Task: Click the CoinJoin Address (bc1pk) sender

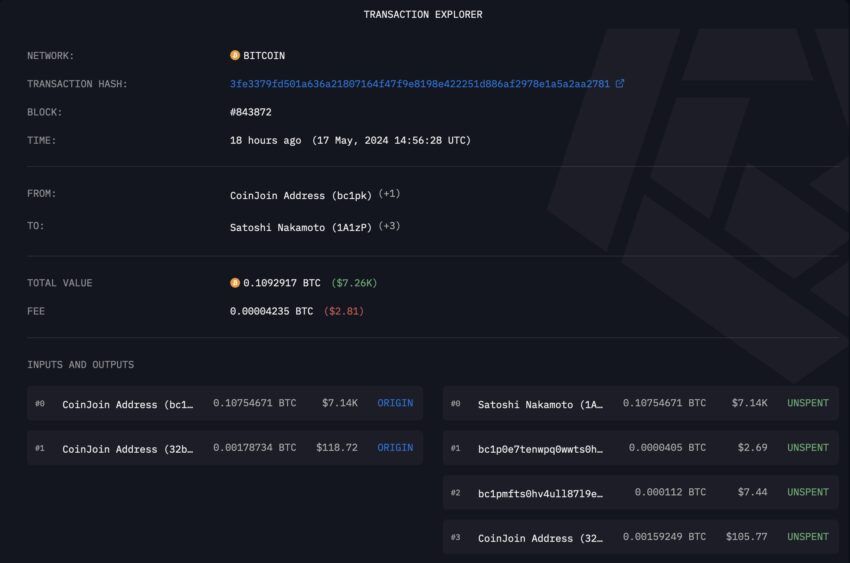Action: point(301,194)
